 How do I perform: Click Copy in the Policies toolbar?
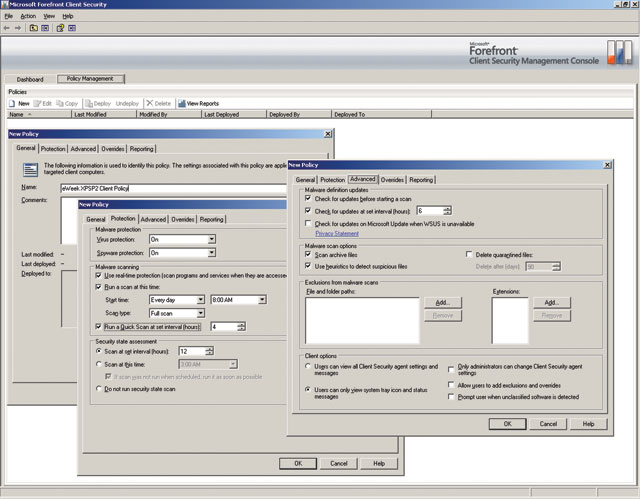[67, 104]
